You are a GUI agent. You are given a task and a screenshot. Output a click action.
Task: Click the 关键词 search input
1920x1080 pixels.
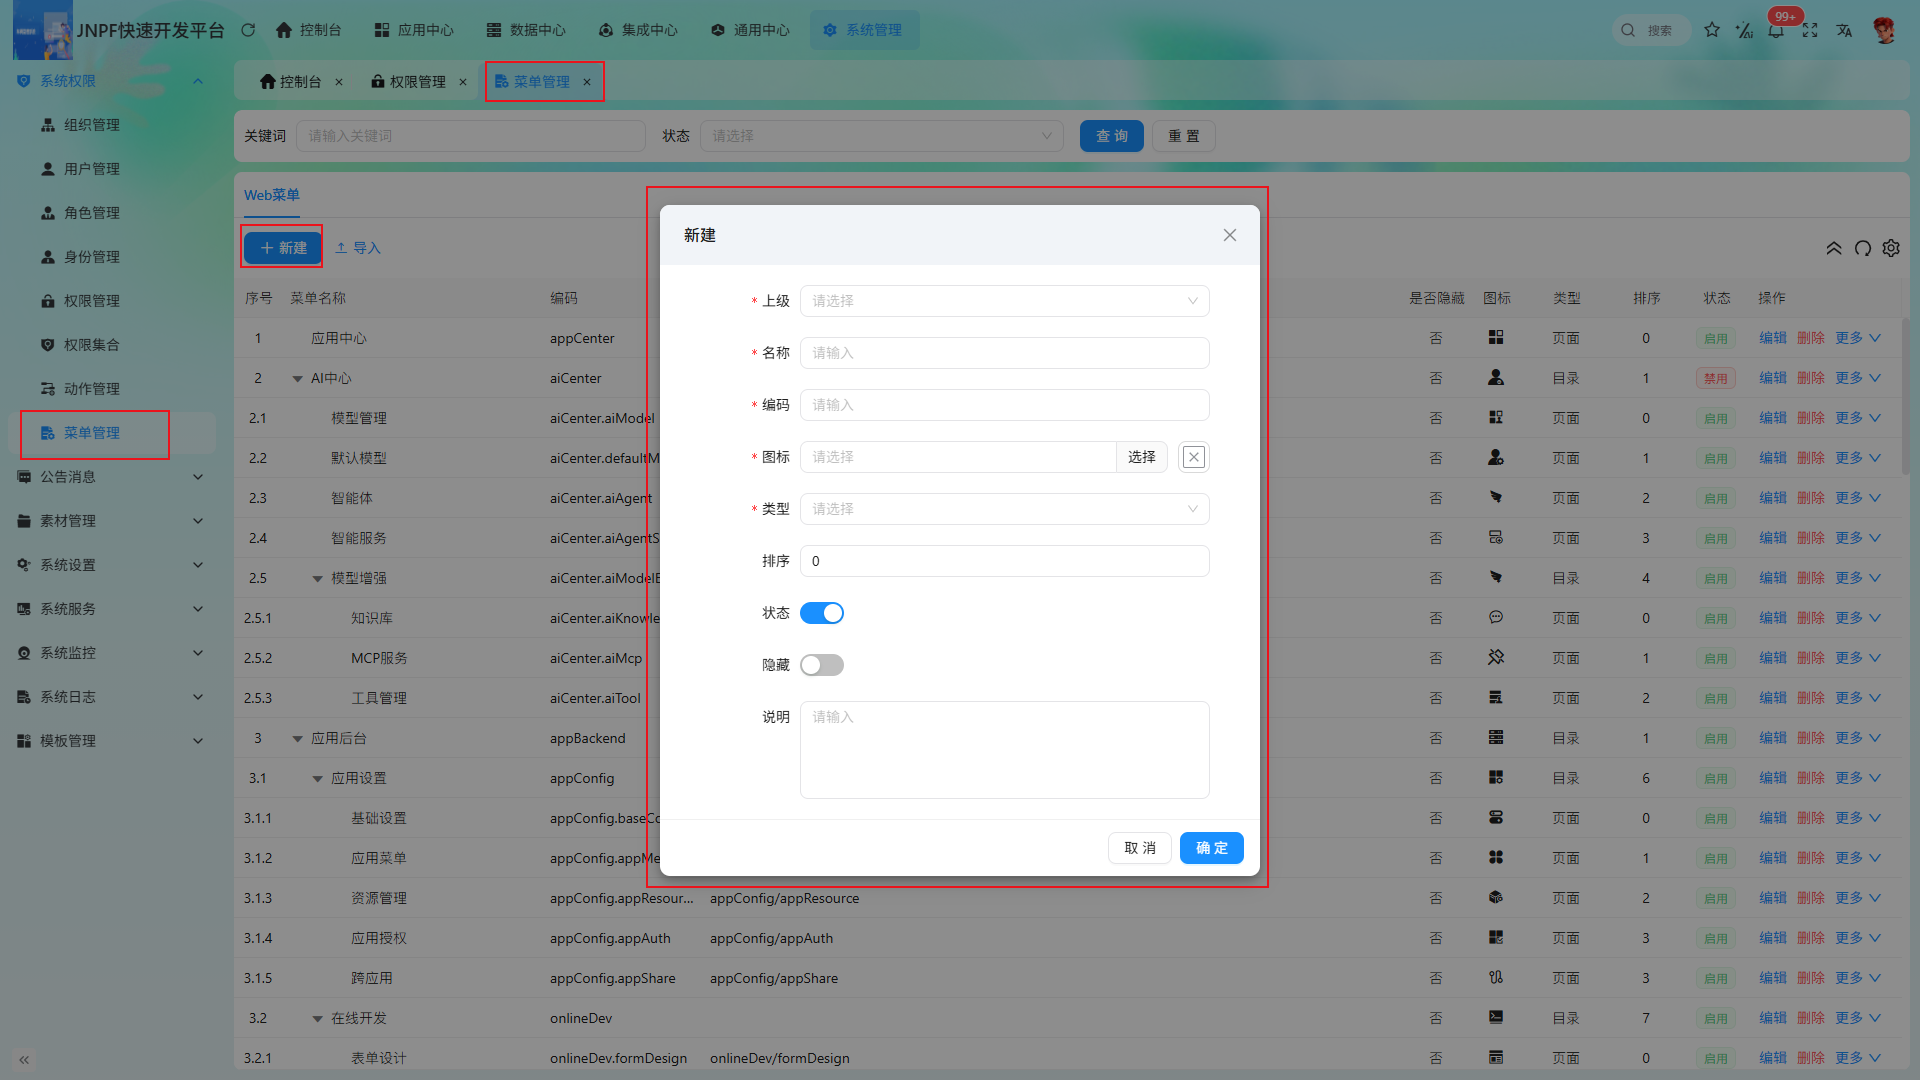471,136
